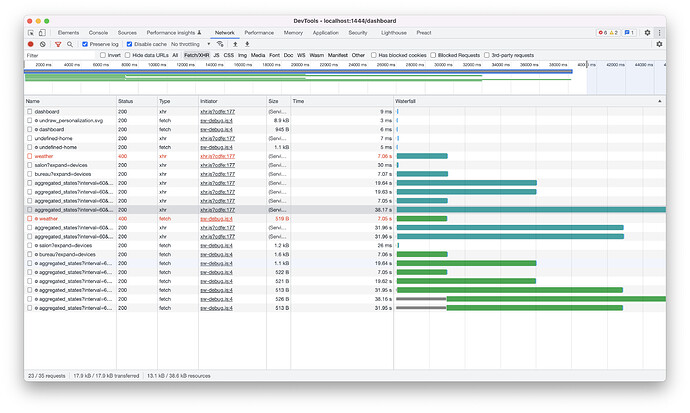Click the export HAR download icon
Image resolution: width=690 pixels, height=413 pixels.
point(247,44)
